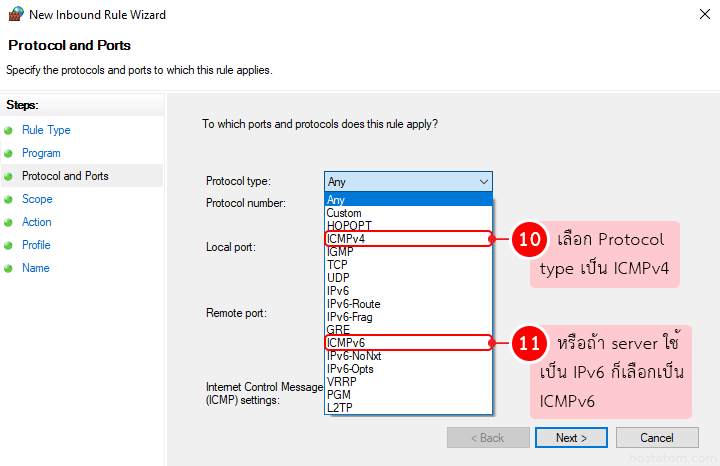The height and width of the screenshot is (466, 720).
Task: Pick TCP from the protocol type list
Action: (337, 265)
